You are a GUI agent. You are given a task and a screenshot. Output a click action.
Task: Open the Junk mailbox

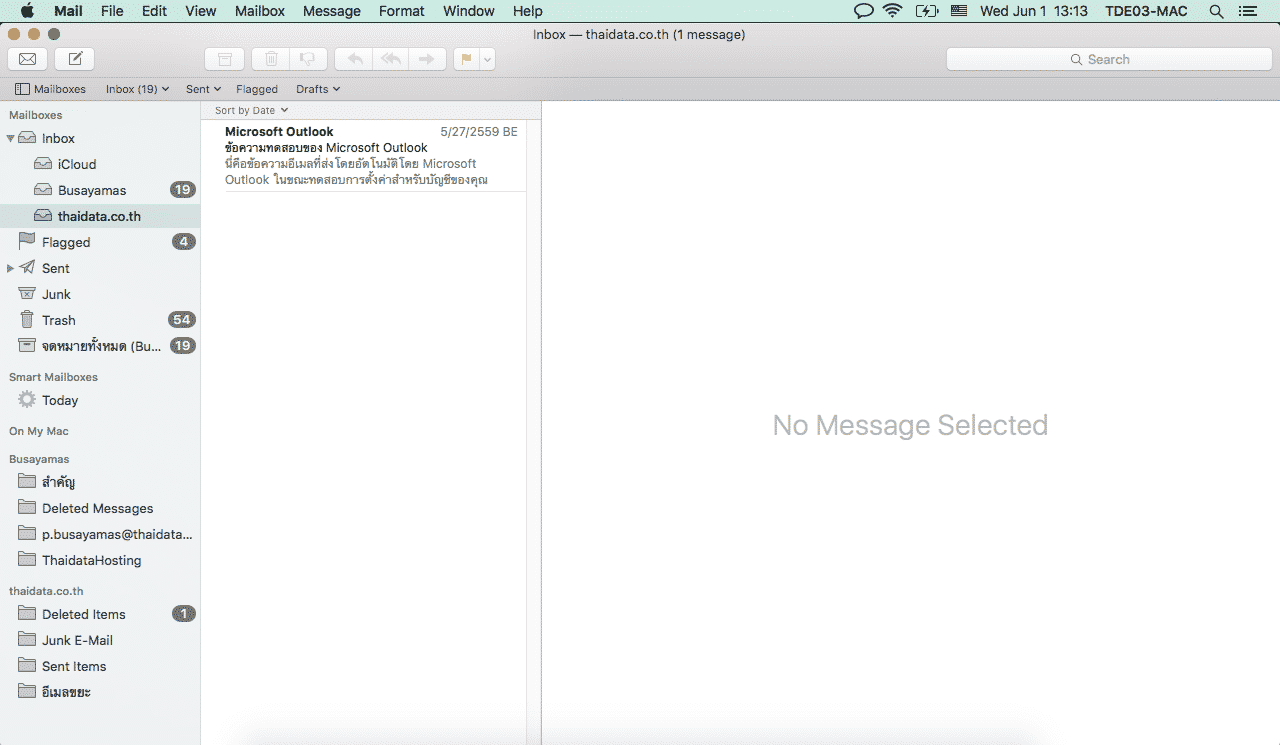tap(100, 294)
